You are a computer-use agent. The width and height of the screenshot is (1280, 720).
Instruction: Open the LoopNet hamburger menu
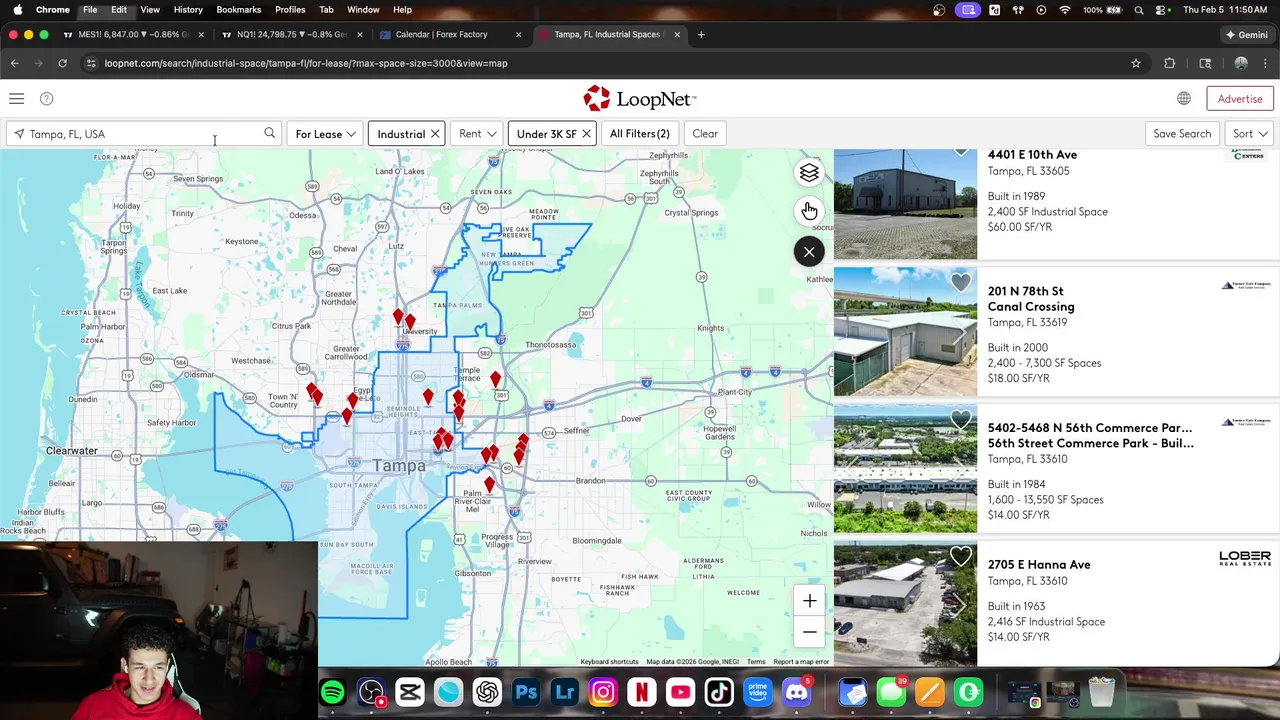click(16, 99)
